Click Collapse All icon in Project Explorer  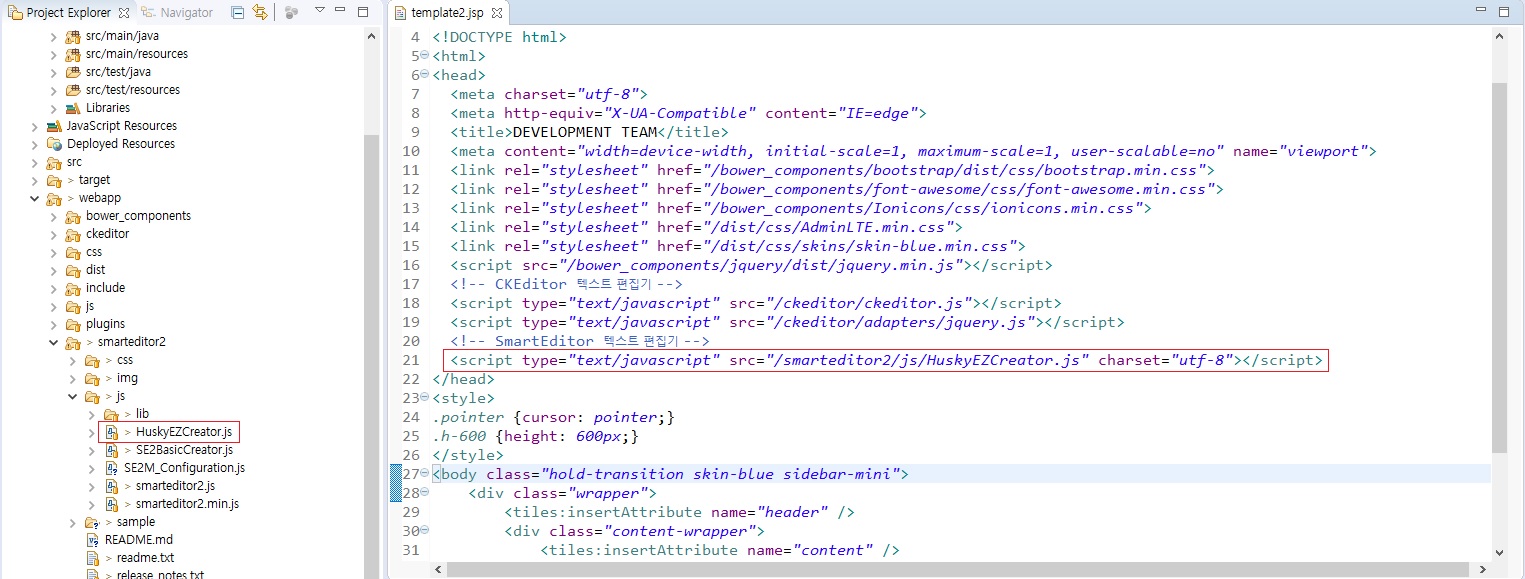click(x=237, y=12)
